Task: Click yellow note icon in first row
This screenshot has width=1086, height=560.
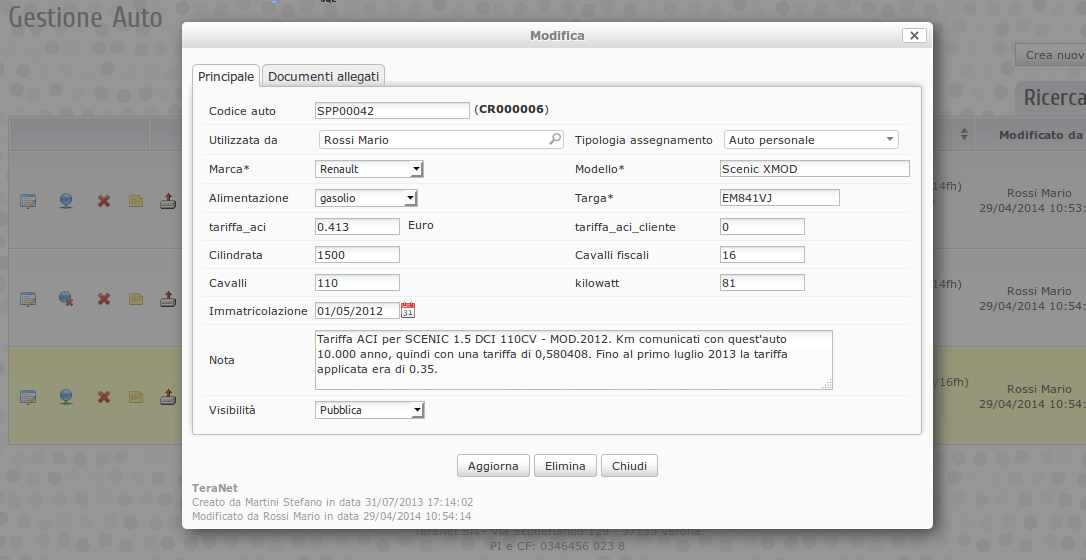Action: point(136,201)
